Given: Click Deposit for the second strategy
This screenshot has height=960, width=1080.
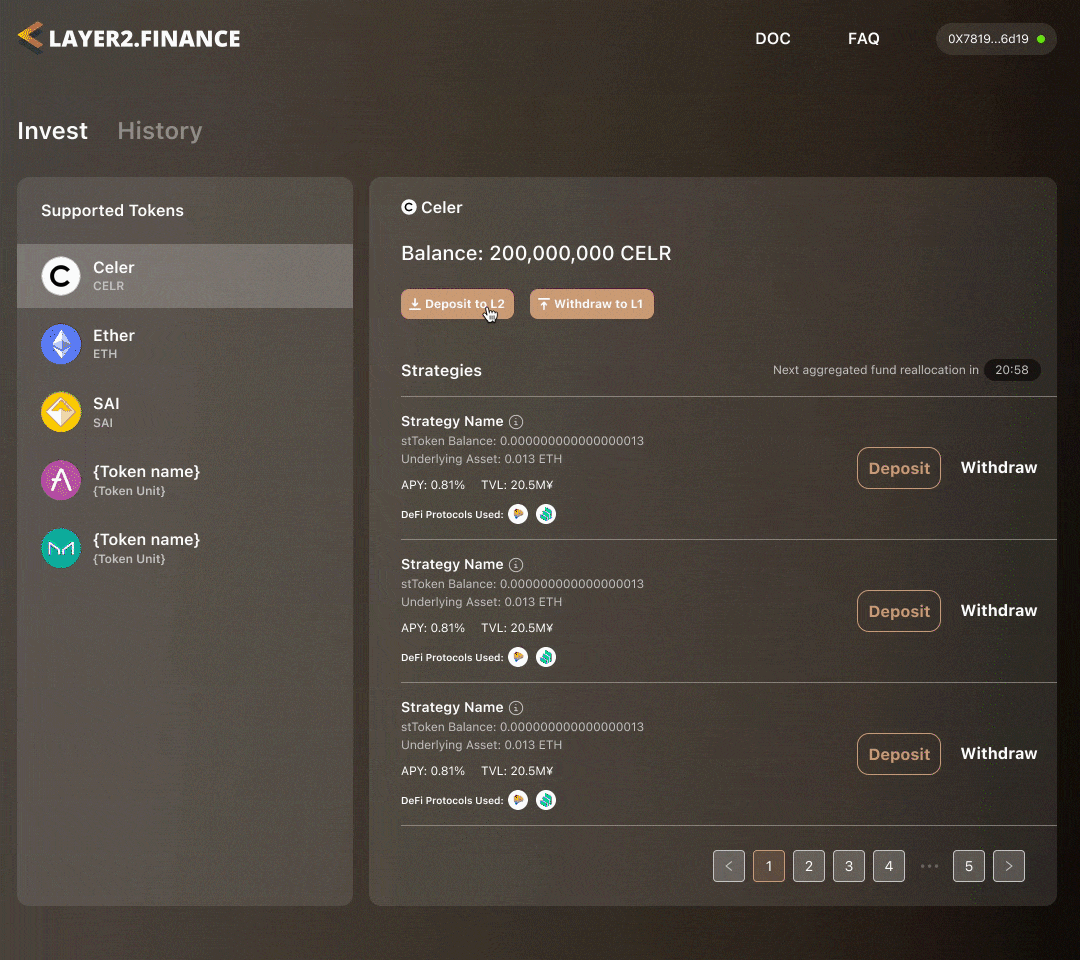Looking at the screenshot, I should pyautogui.click(x=899, y=612).
